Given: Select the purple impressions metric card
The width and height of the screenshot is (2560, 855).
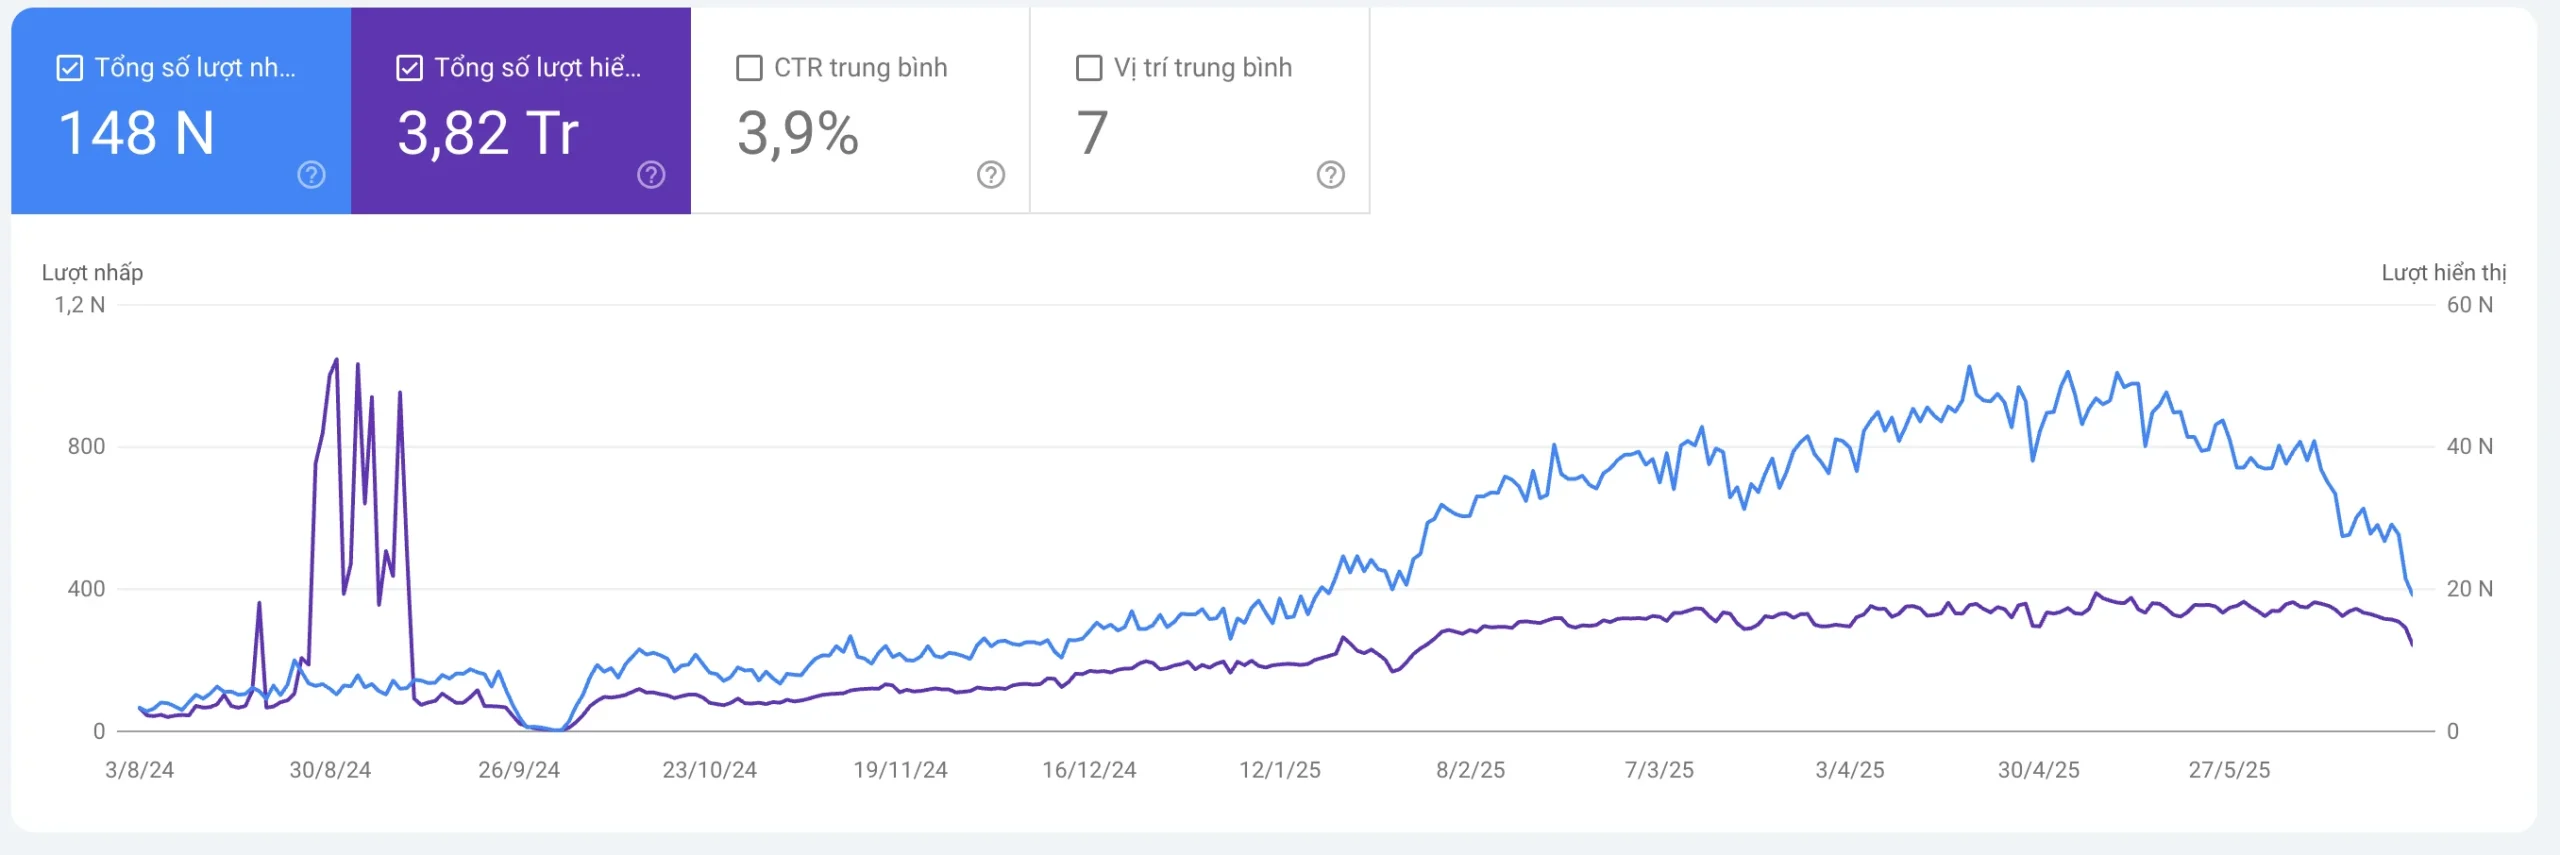Looking at the screenshot, I should [x=520, y=110].
